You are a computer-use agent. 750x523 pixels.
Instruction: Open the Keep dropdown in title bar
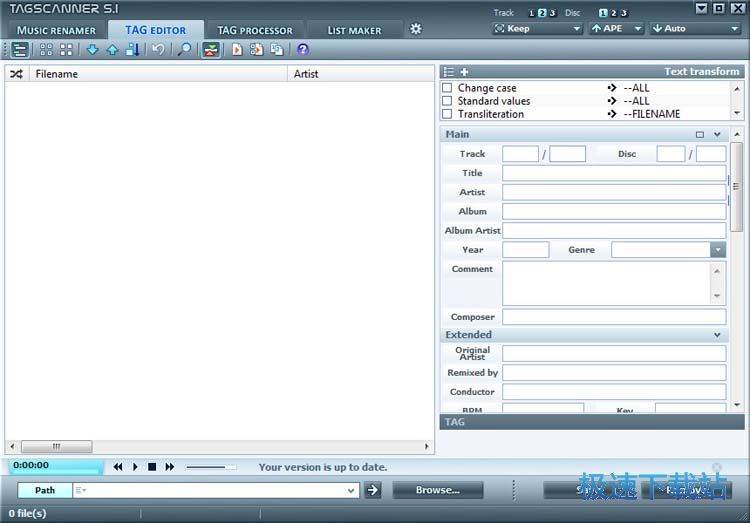pos(537,29)
